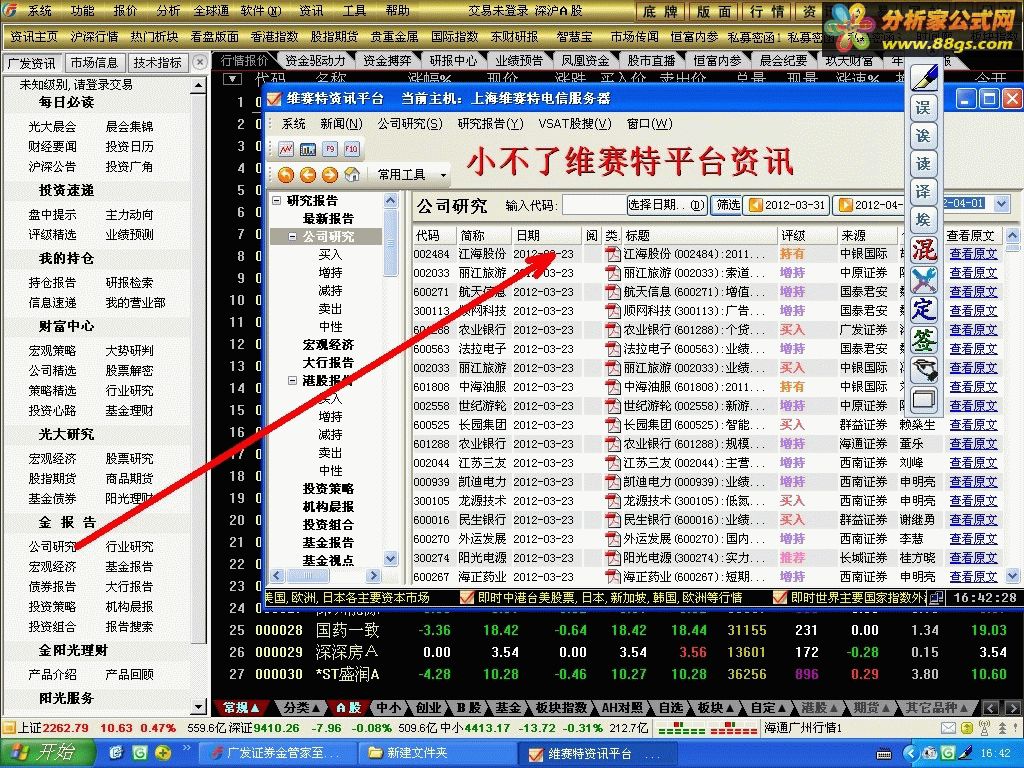The width and height of the screenshot is (1024, 768).
Task: Collapse the 港股报告 tree node
Action: point(293,380)
